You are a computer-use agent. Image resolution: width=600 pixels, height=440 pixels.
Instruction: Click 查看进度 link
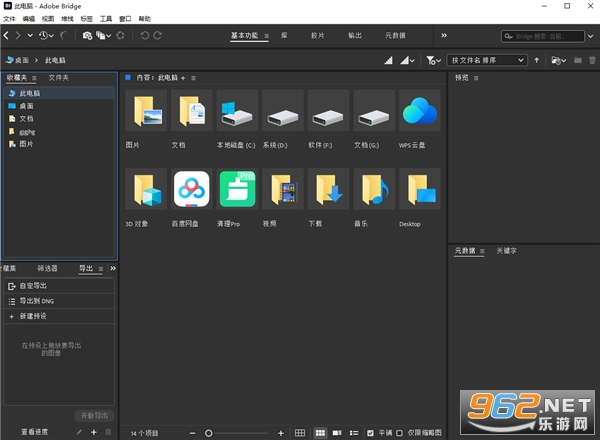pyautogui.click(x=34, y=432)
